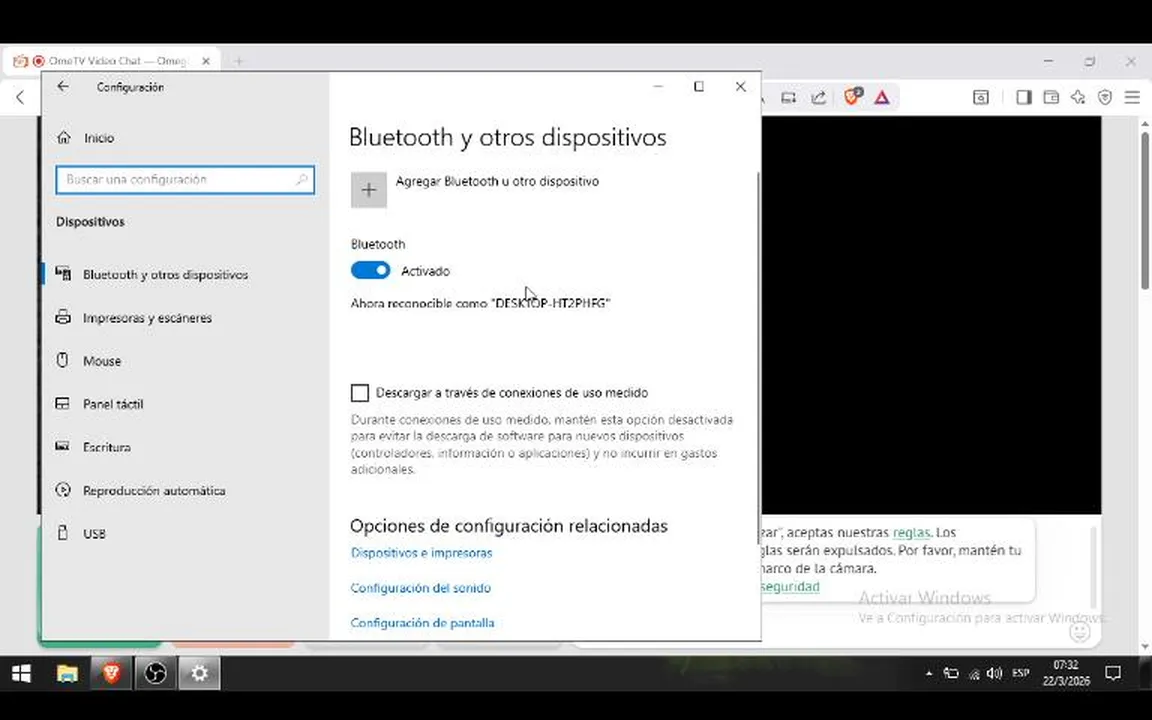
Task: Open Configuración del sonido link
Action: point(420,588)
